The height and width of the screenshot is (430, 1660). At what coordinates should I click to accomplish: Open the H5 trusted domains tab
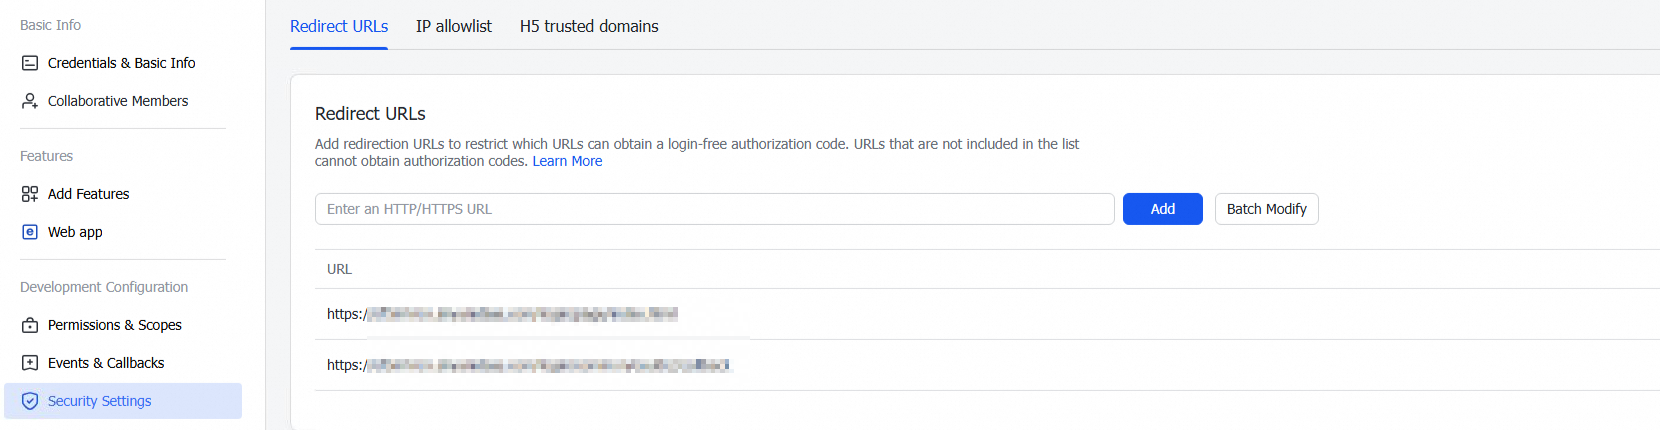coord(589,26)
